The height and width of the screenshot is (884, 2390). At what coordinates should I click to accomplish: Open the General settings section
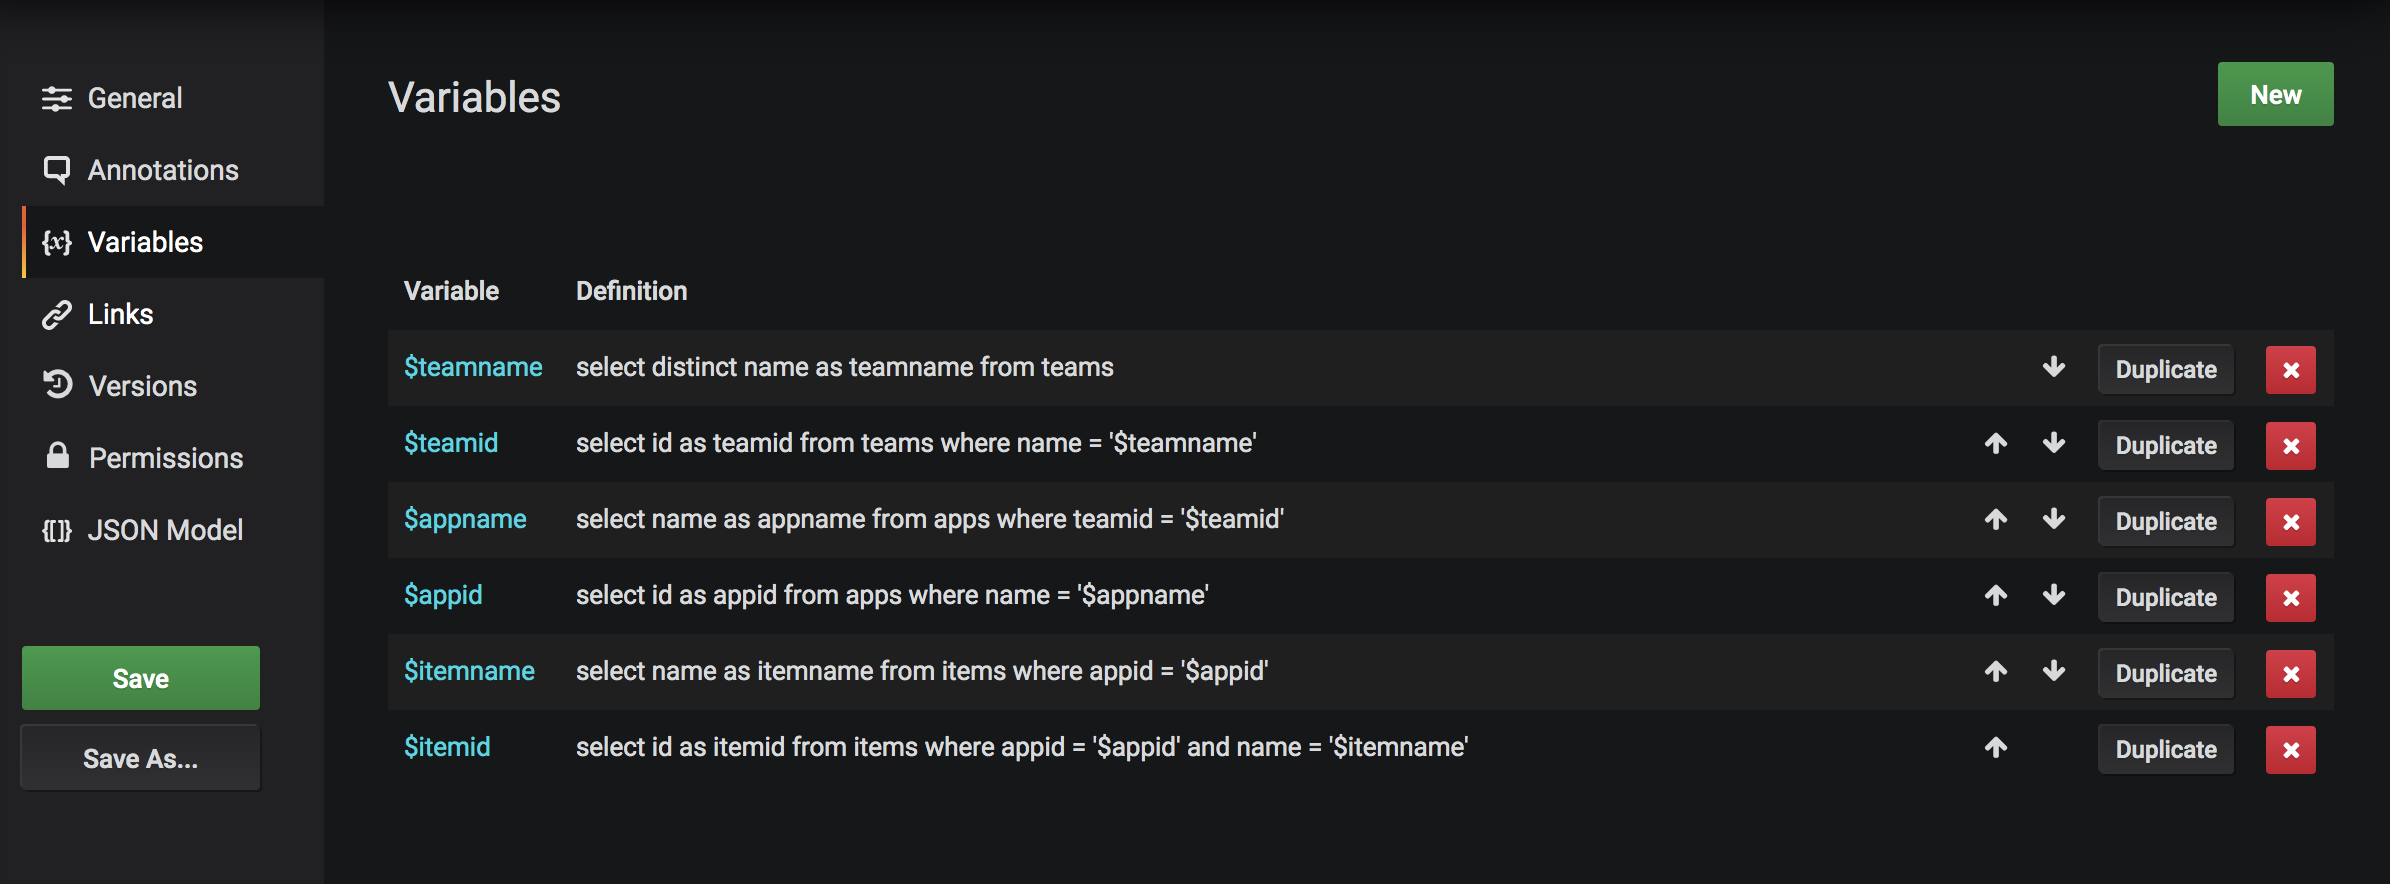[134, 98]
